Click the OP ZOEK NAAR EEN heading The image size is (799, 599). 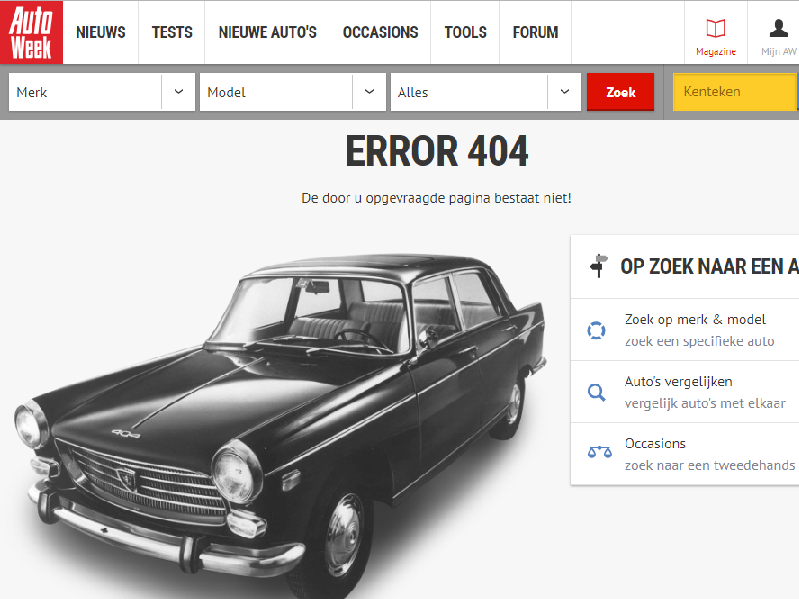coord(709,266)
